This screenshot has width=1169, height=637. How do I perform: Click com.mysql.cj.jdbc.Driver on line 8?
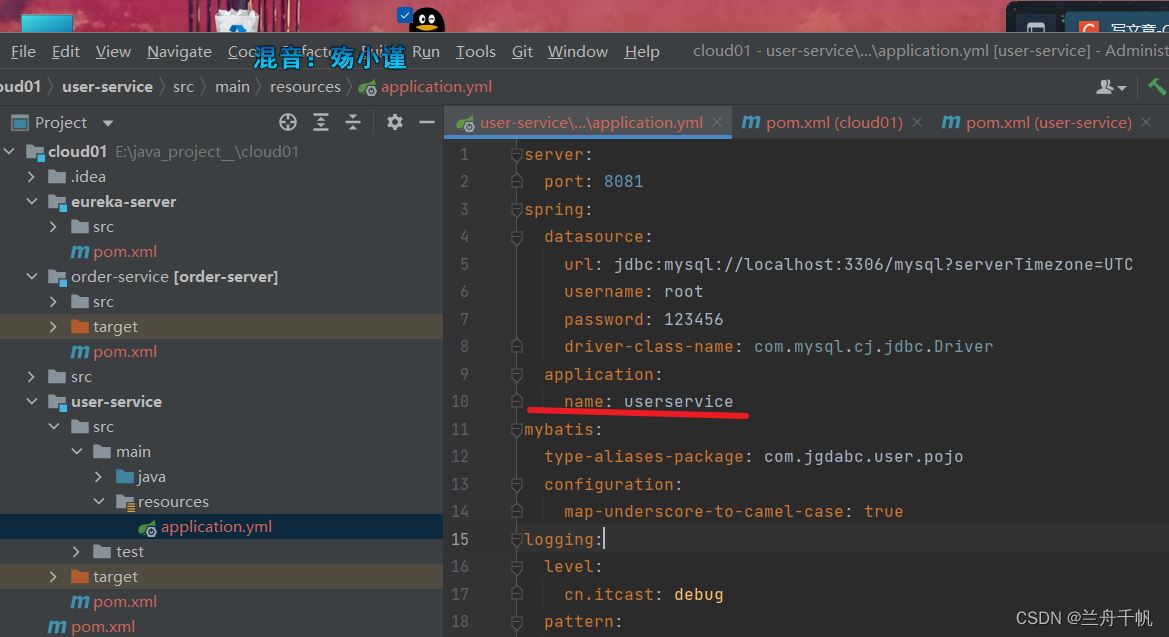point(873,346)
